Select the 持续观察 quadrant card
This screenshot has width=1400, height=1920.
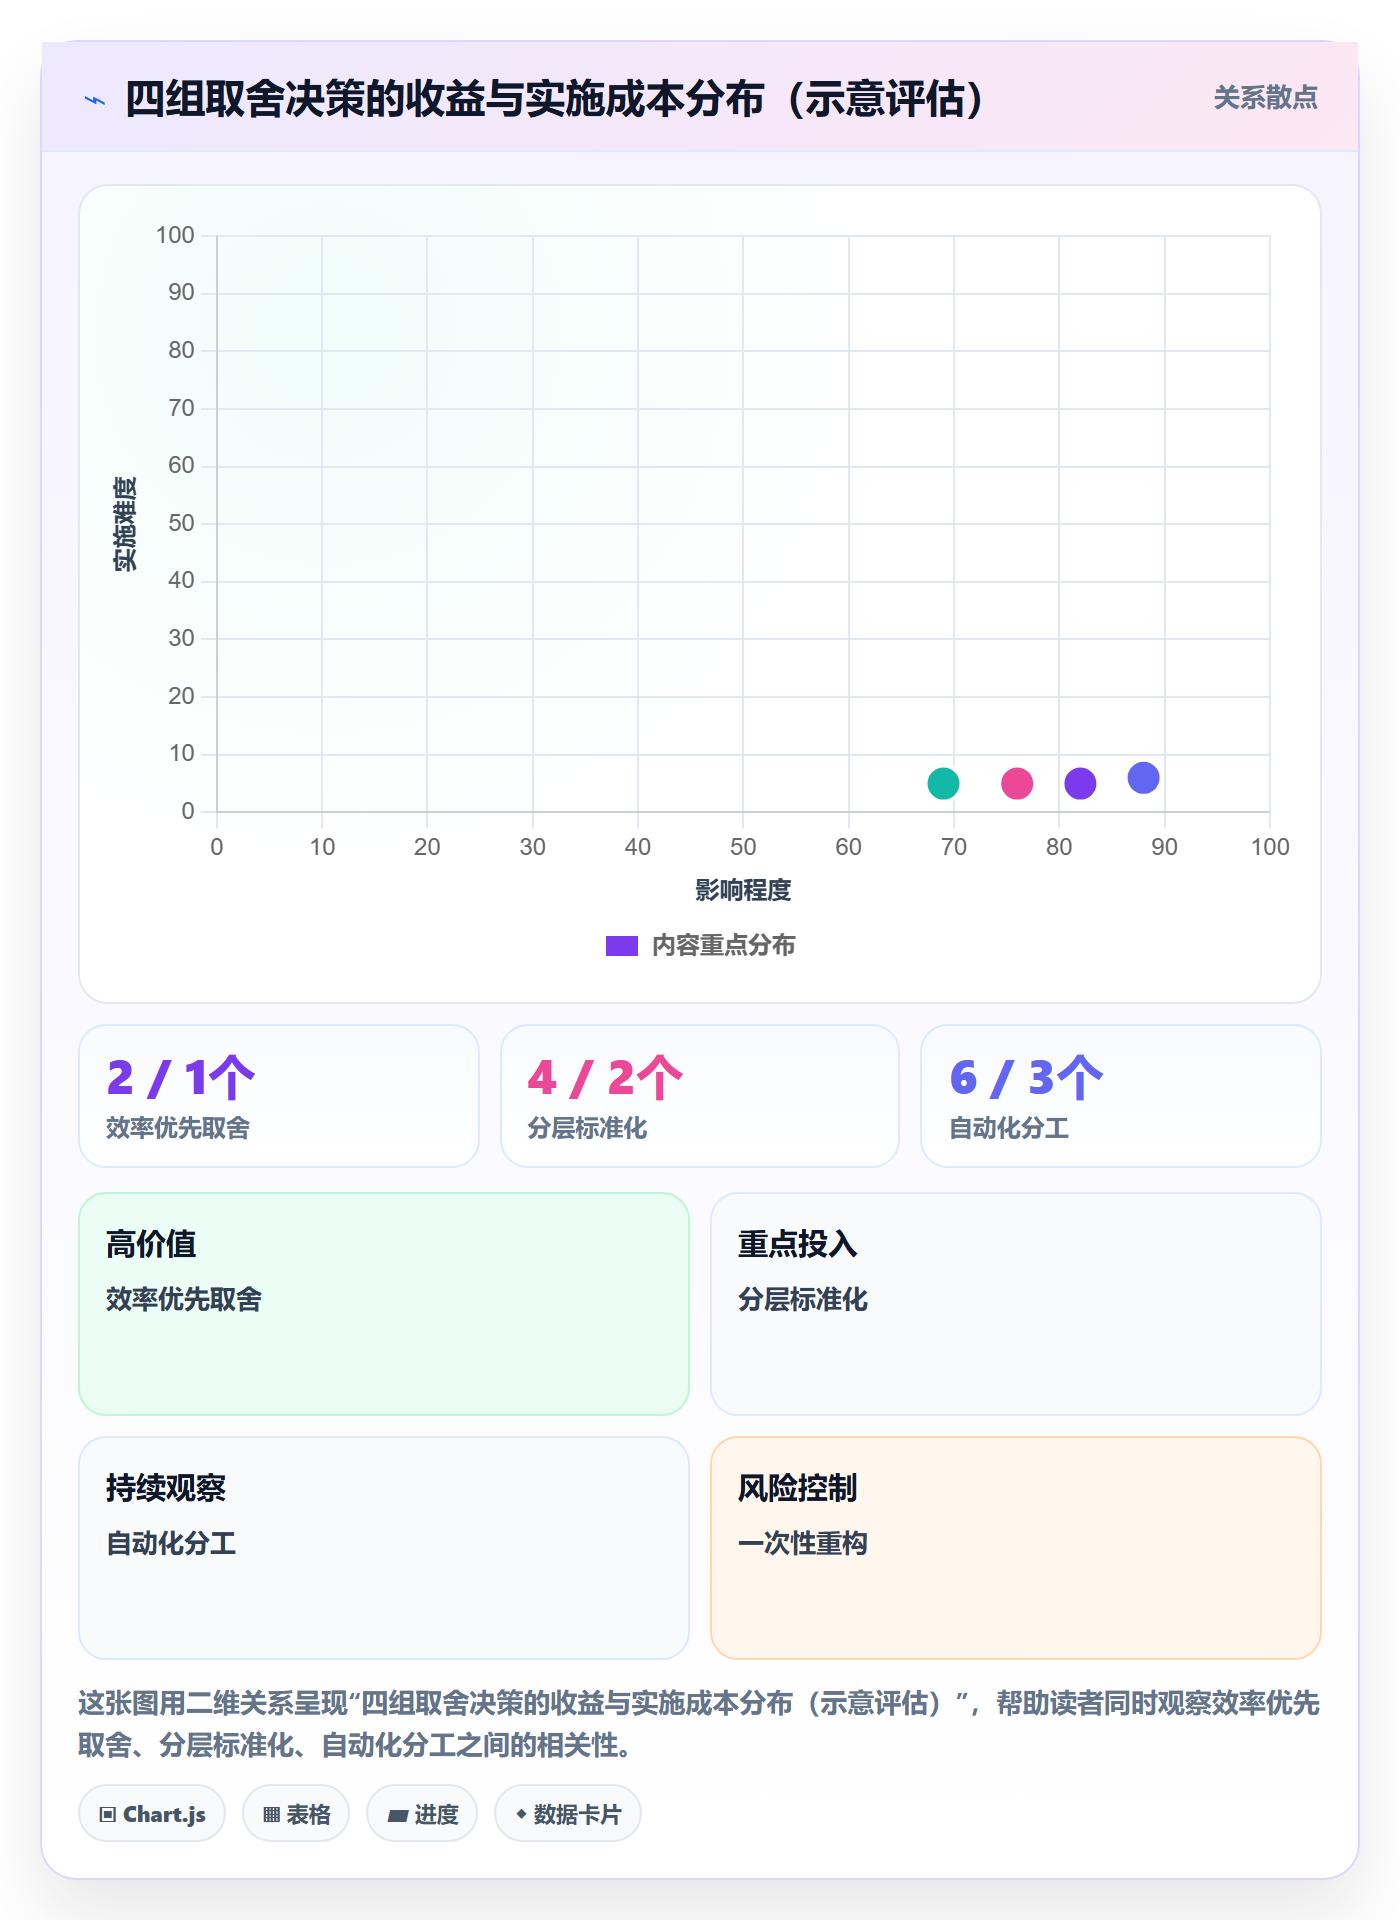coord(384,1548)
